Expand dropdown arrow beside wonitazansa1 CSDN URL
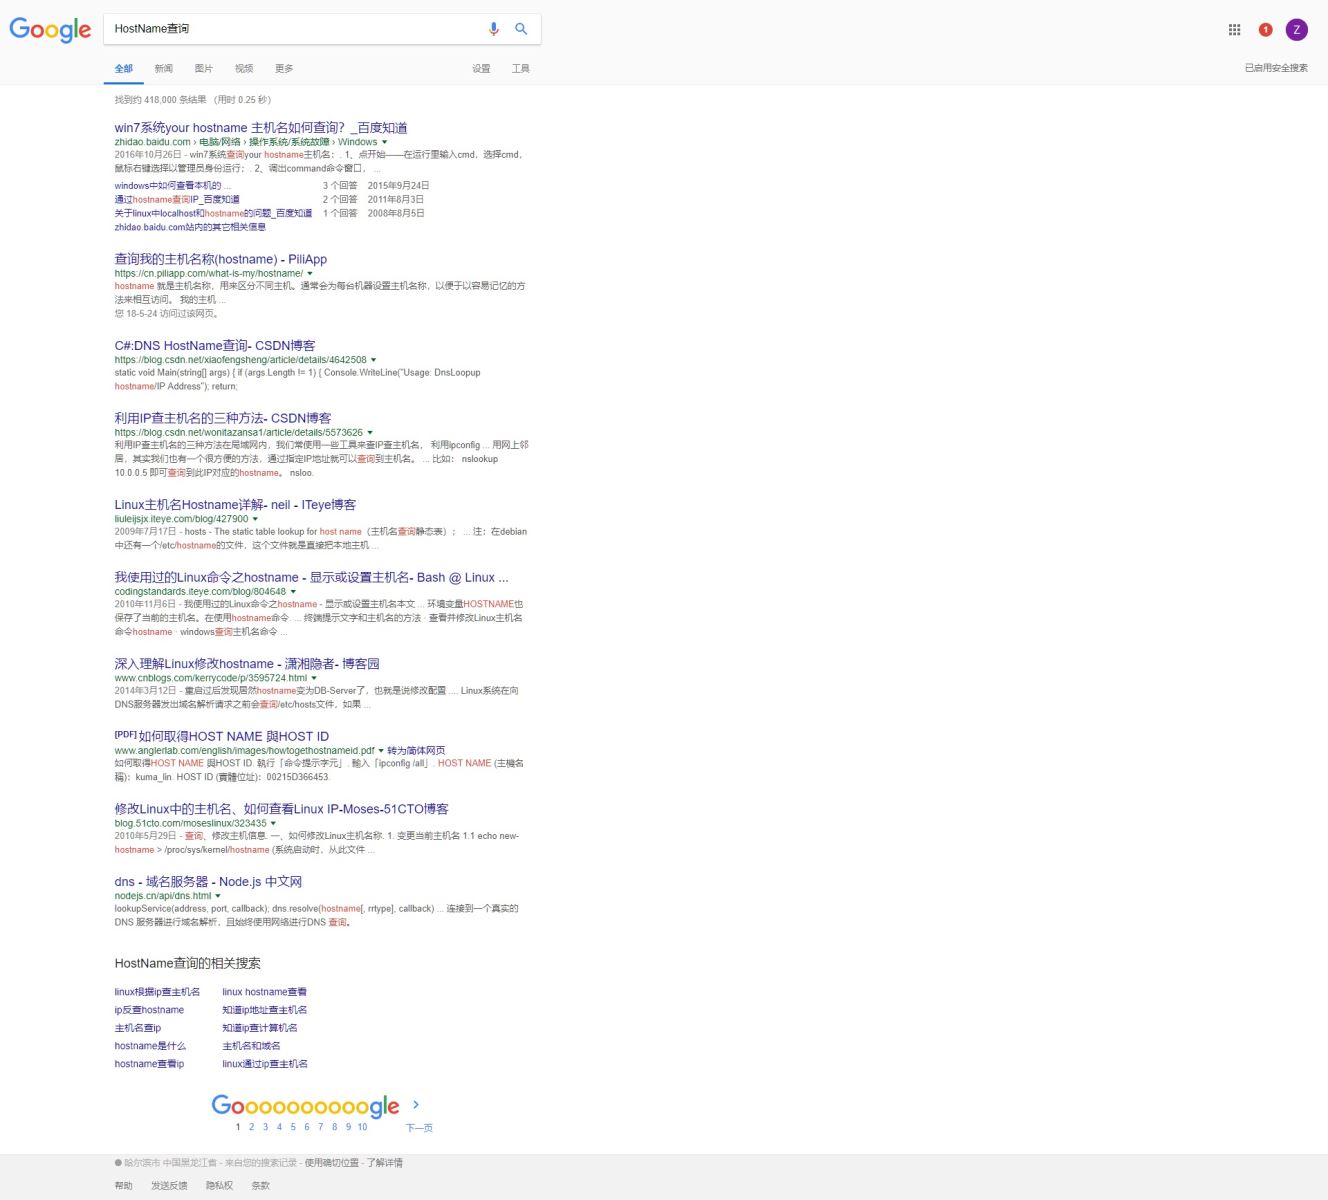This screenshot has height=1200, width=1328. click(x=370, y=433)
